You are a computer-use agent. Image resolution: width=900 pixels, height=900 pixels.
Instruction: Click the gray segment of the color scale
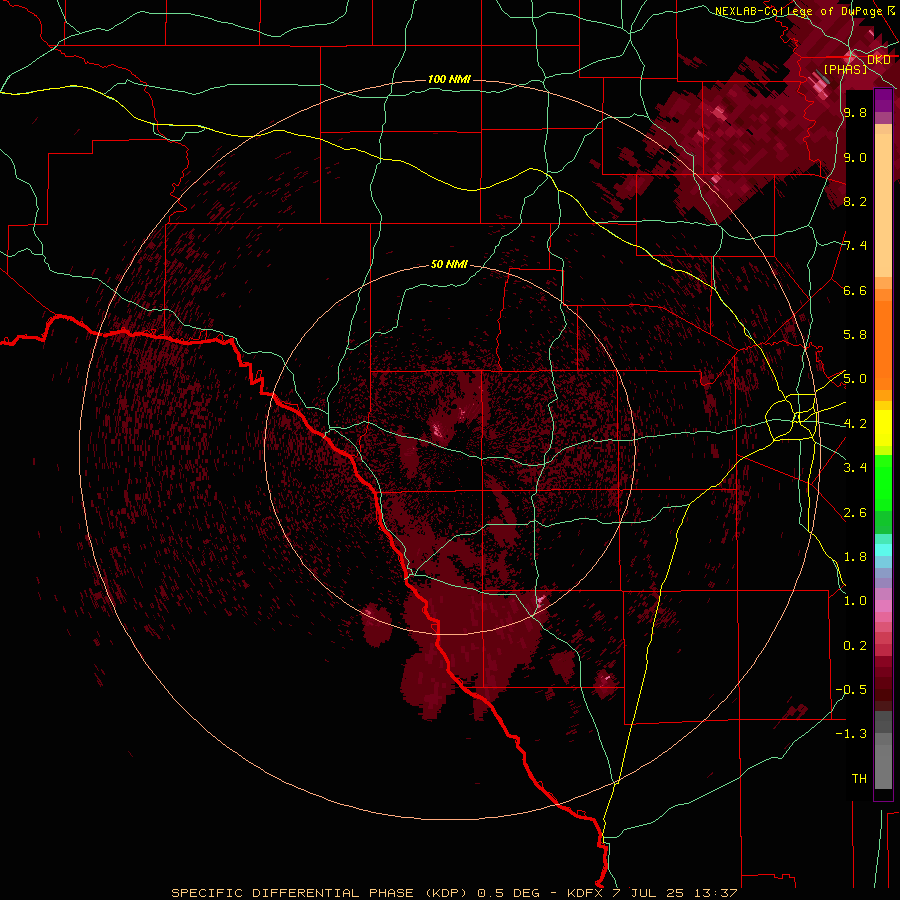click(x=883, y=750)
